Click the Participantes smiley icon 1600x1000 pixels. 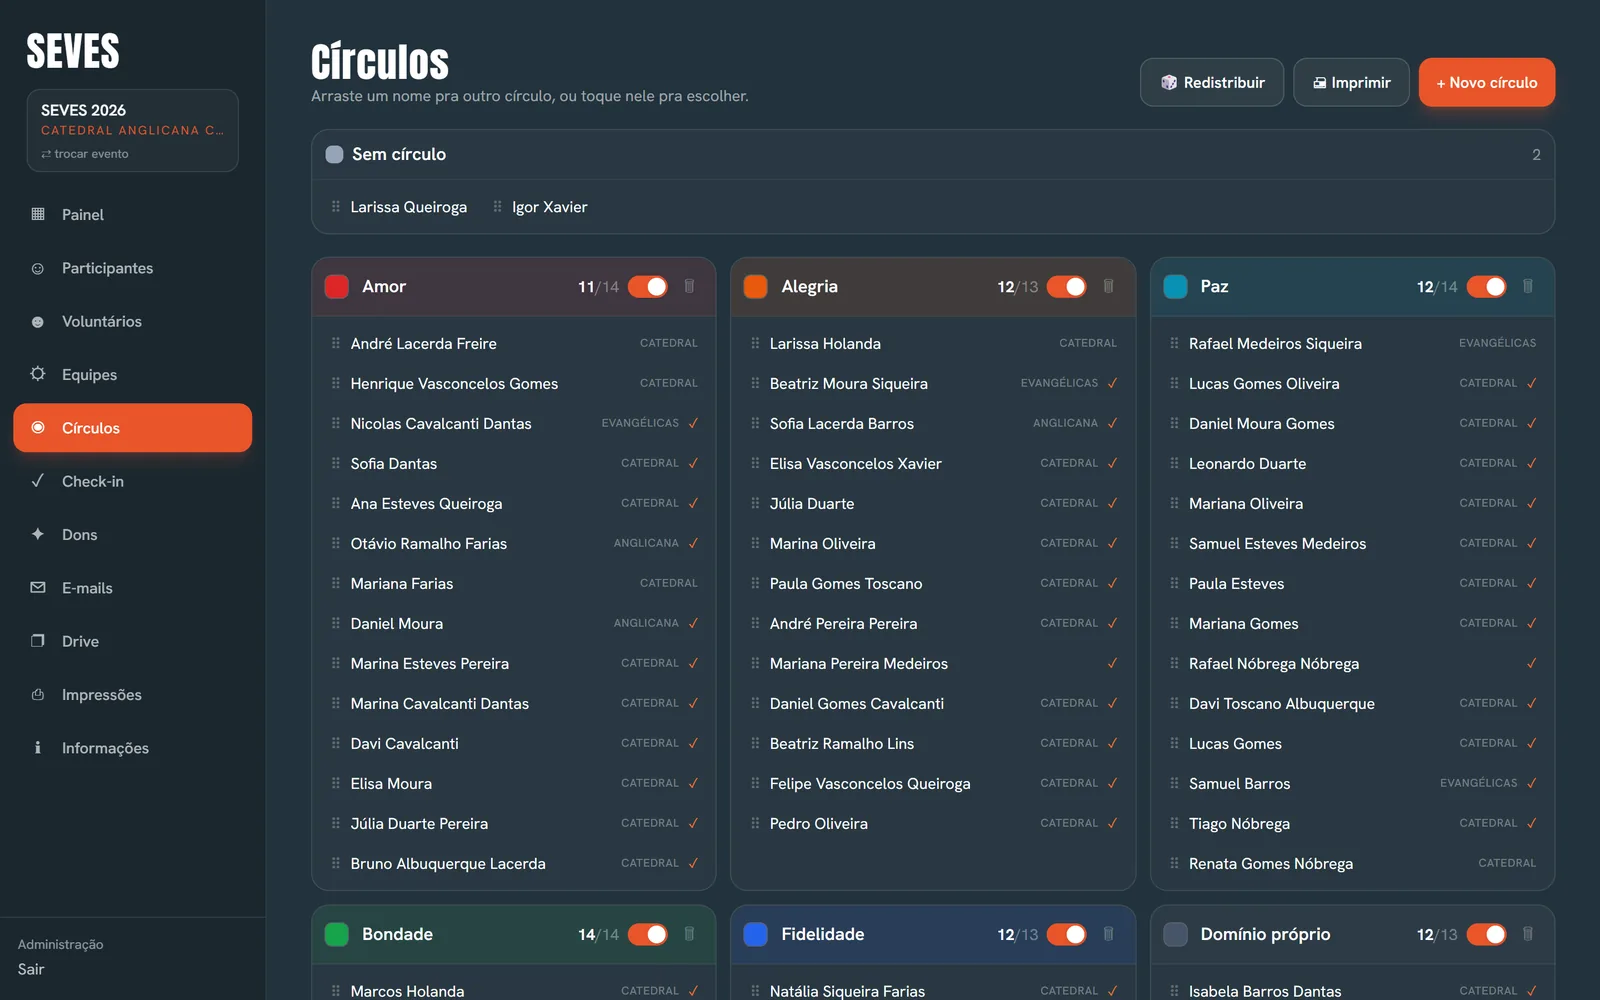38,268
